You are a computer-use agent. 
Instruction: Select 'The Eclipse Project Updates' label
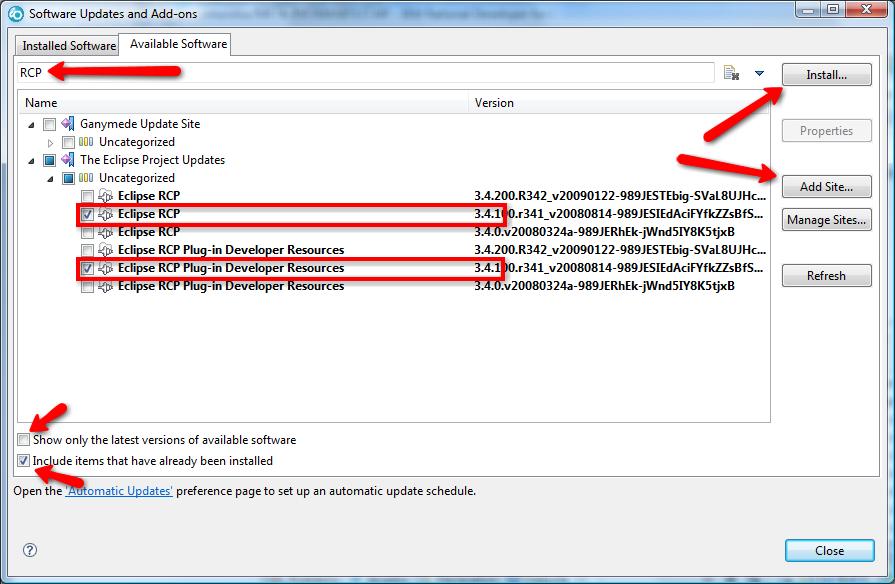click(x=152, y=160)
